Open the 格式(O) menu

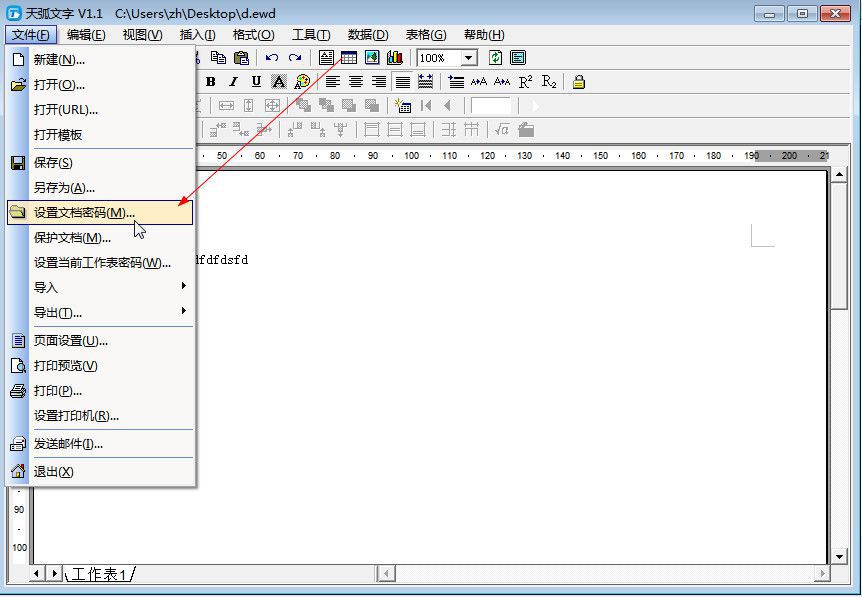pos(253,35)
